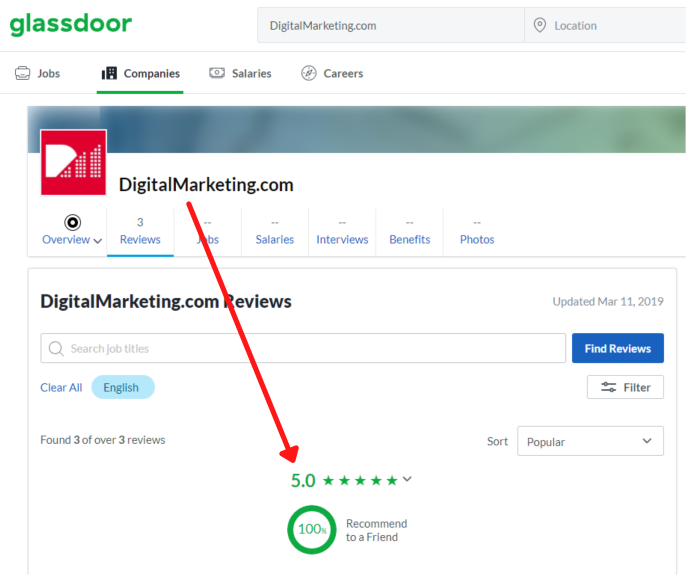Click the Careers compass icon

pos(309,73)
